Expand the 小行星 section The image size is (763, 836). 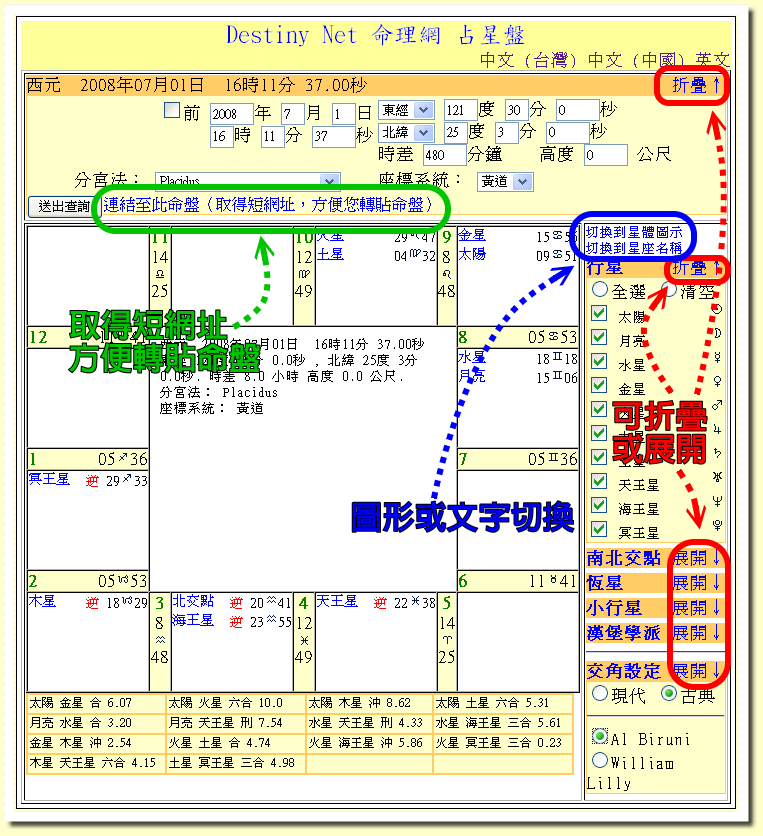click(x=696, y=608)
